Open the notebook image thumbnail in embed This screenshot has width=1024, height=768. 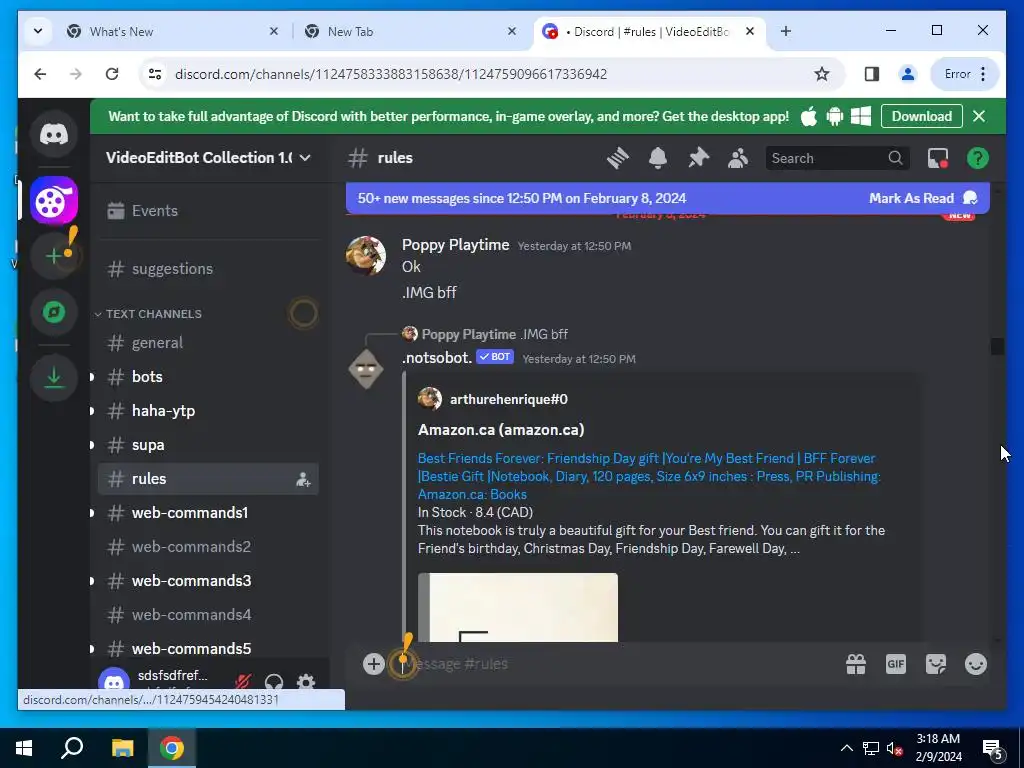(518, 607)
